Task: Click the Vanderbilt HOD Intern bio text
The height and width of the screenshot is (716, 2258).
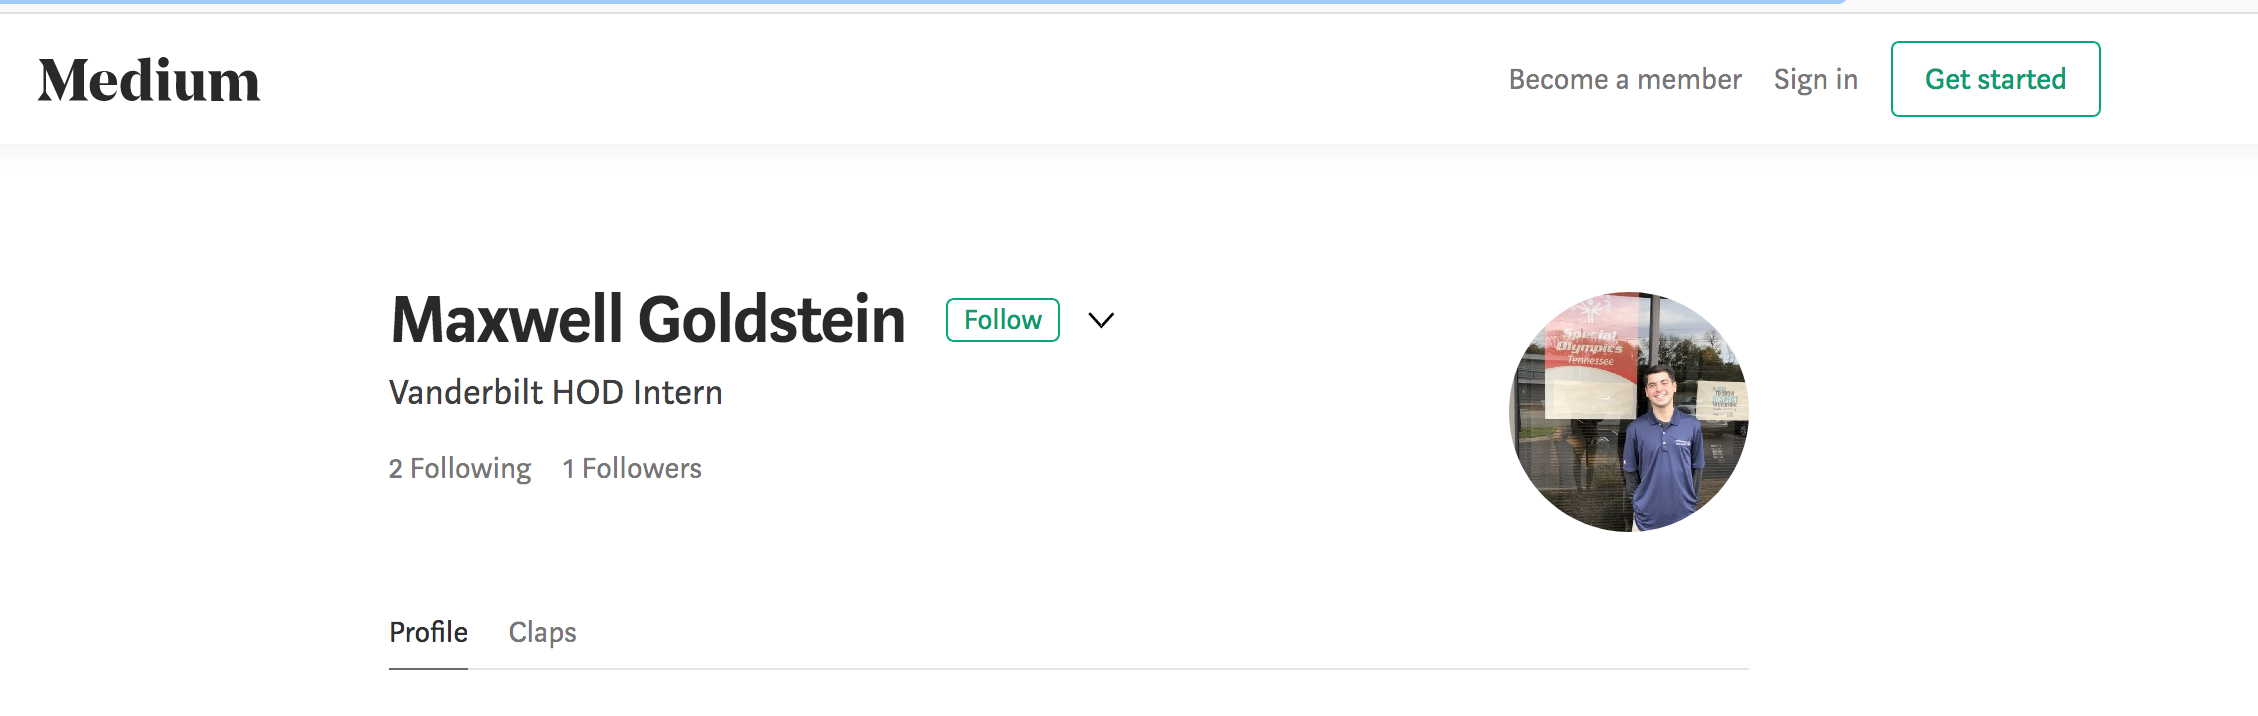Action: (555, 392)
